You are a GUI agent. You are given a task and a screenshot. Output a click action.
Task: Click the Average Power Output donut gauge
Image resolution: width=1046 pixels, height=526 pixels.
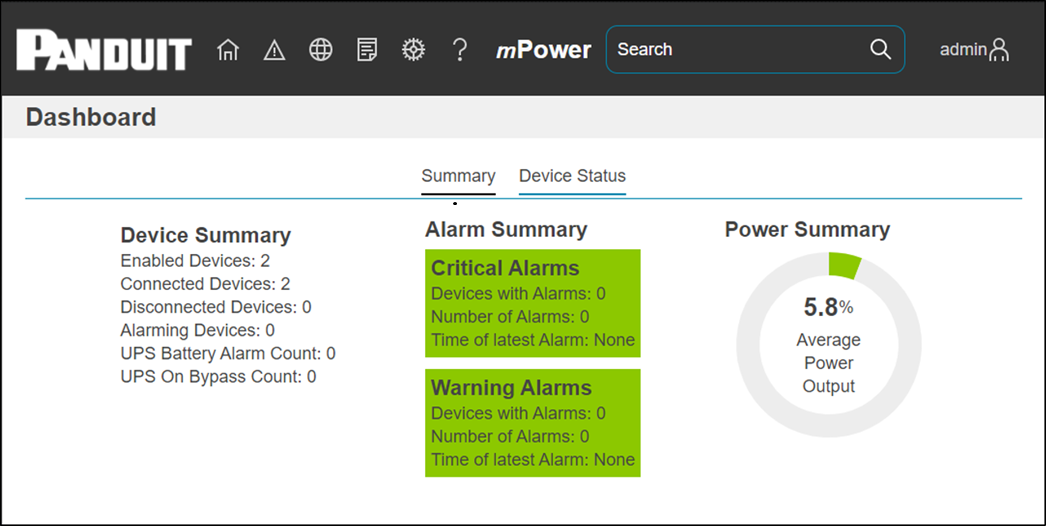(x=828, y=344)
